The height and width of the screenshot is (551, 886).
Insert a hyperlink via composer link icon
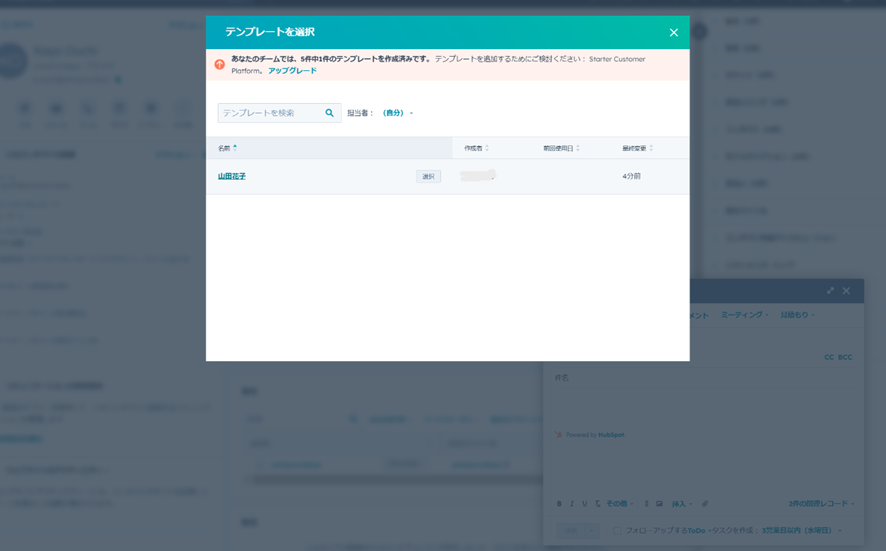pyautogui.click(x=646, y=504)
